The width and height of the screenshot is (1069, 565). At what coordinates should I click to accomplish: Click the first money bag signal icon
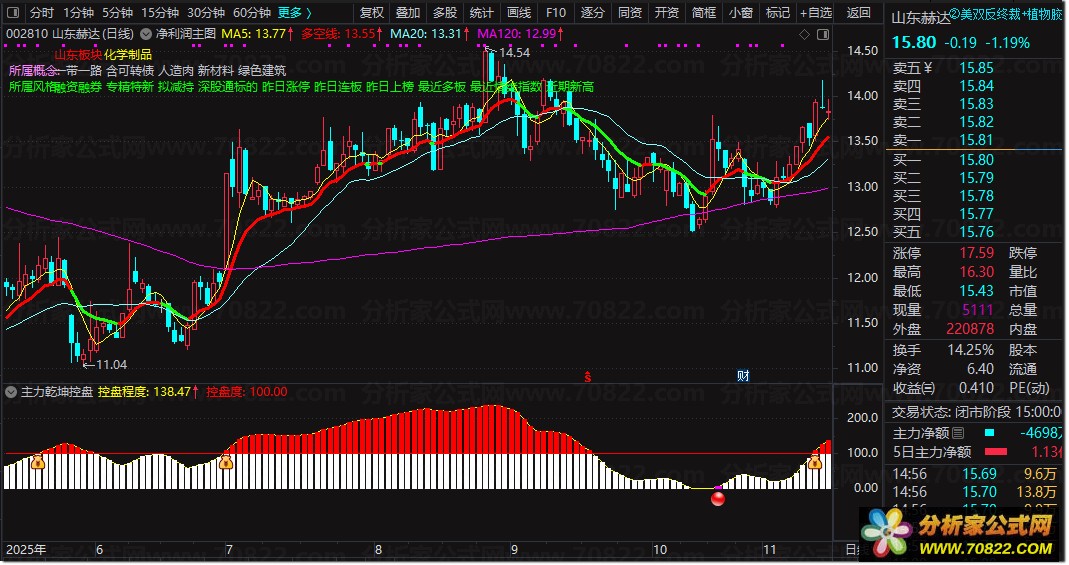(37, 462)
